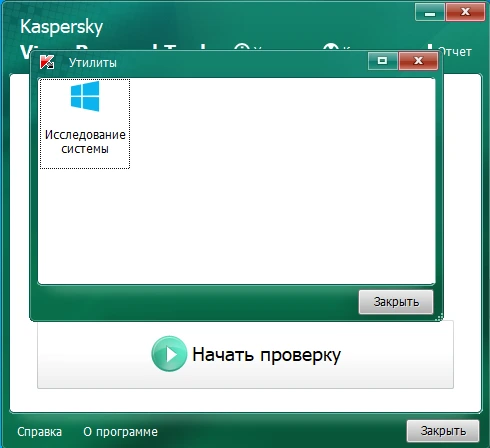
Task: Close the main Kaspersky window with X
Action: pos(465,12)
